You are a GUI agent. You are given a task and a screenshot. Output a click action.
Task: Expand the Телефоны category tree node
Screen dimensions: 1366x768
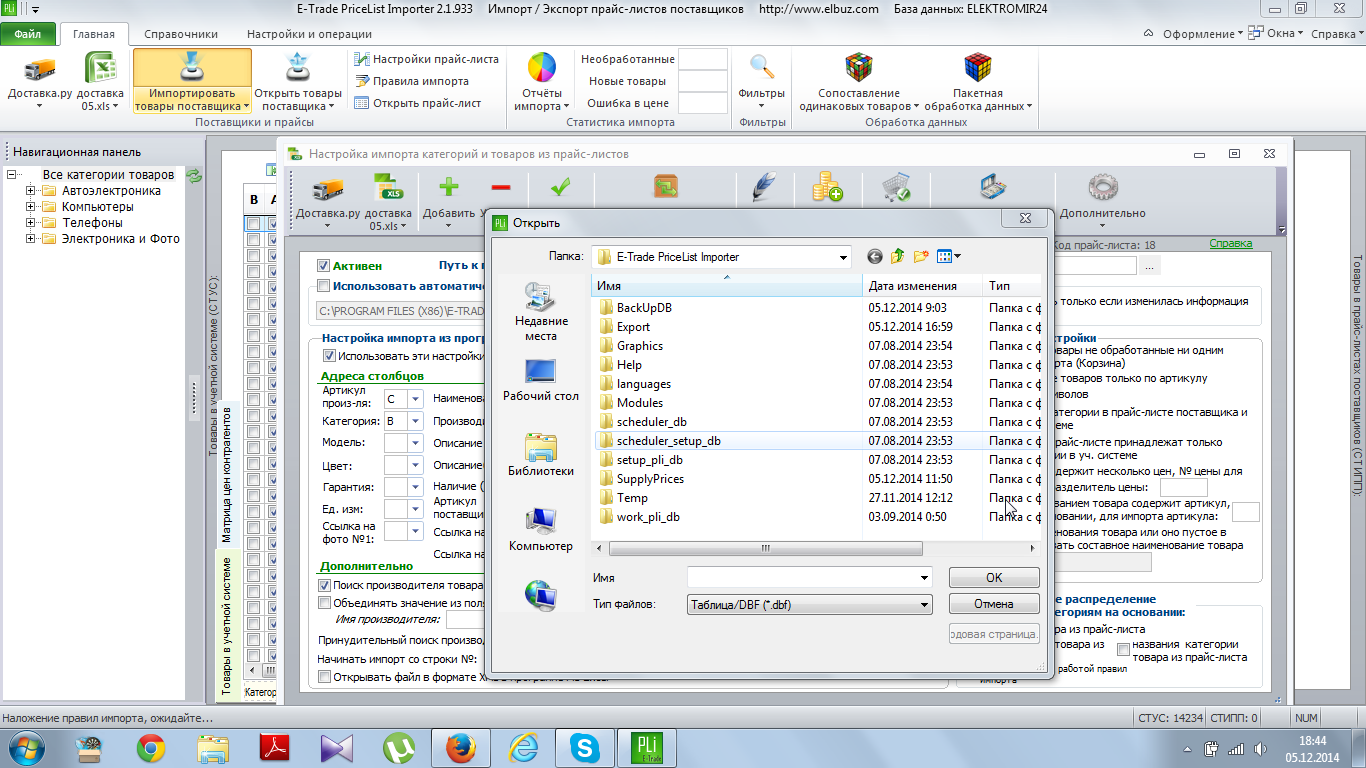click(x=31, y=223)
